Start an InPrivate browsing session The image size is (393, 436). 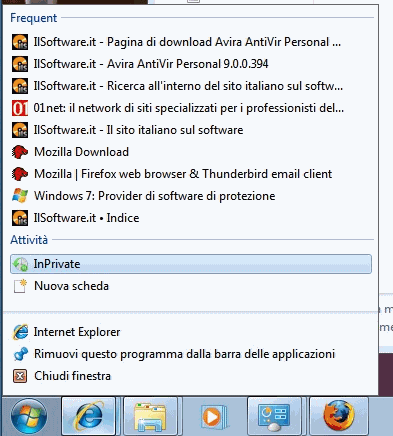(191, 264)
